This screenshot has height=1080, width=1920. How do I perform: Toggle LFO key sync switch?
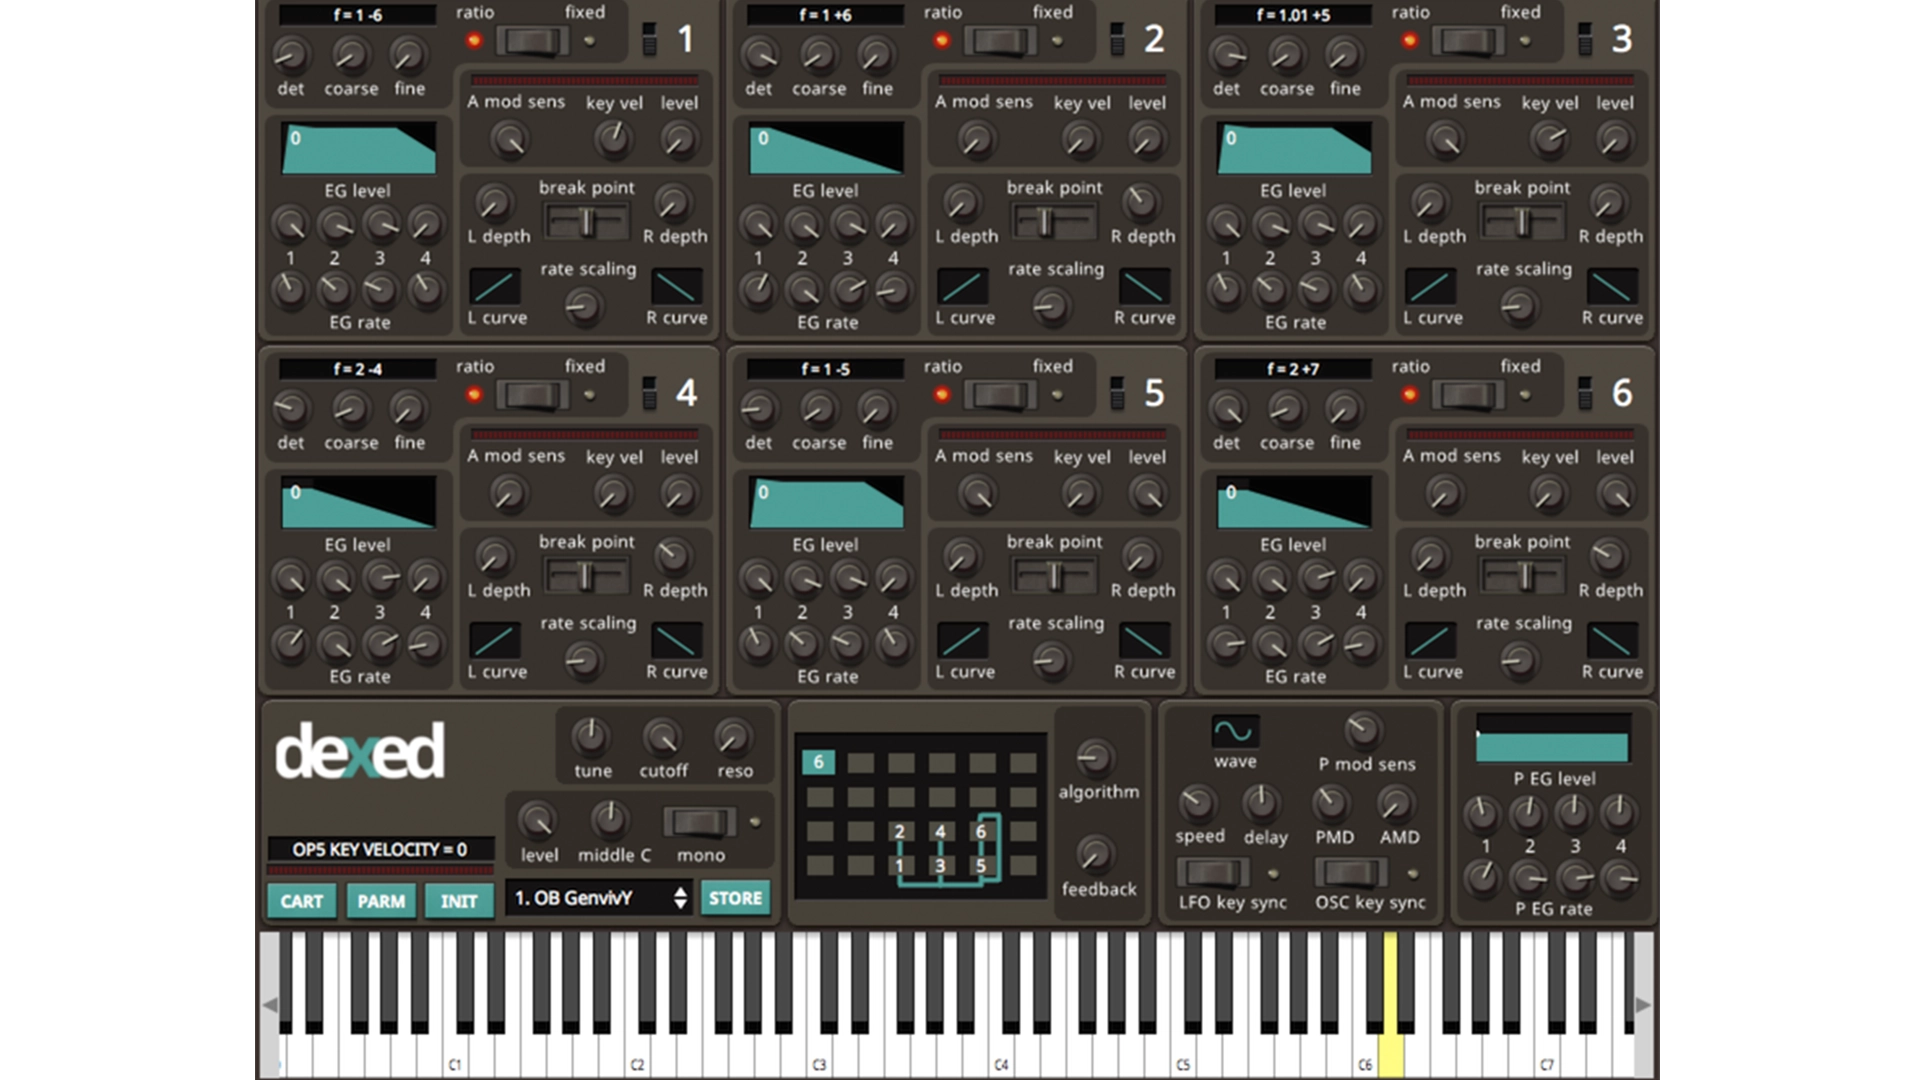click(1213, 873)
